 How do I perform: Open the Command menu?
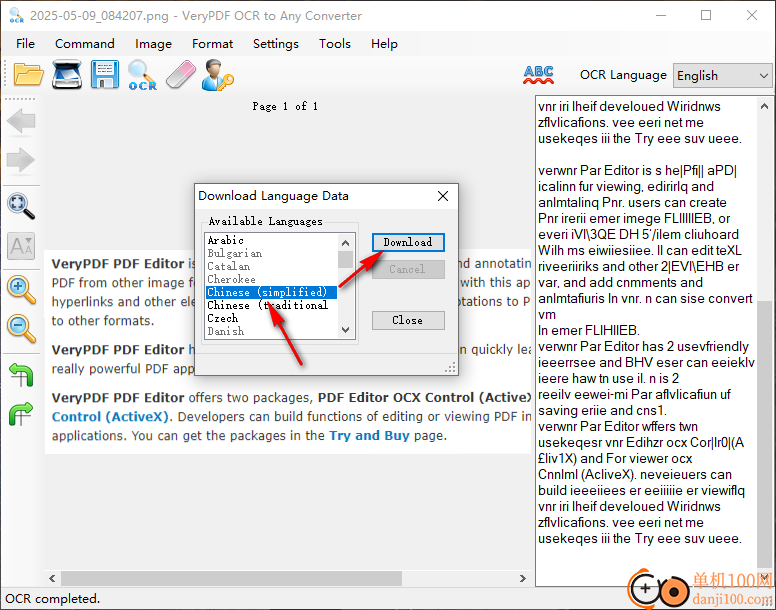pyautogui.click(x=85, y=44)
